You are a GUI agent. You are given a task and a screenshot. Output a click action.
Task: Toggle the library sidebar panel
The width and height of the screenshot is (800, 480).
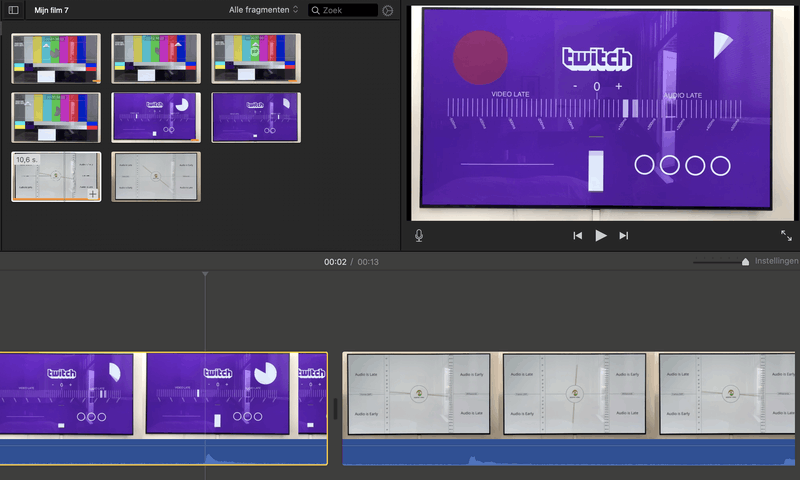(14, 10)
